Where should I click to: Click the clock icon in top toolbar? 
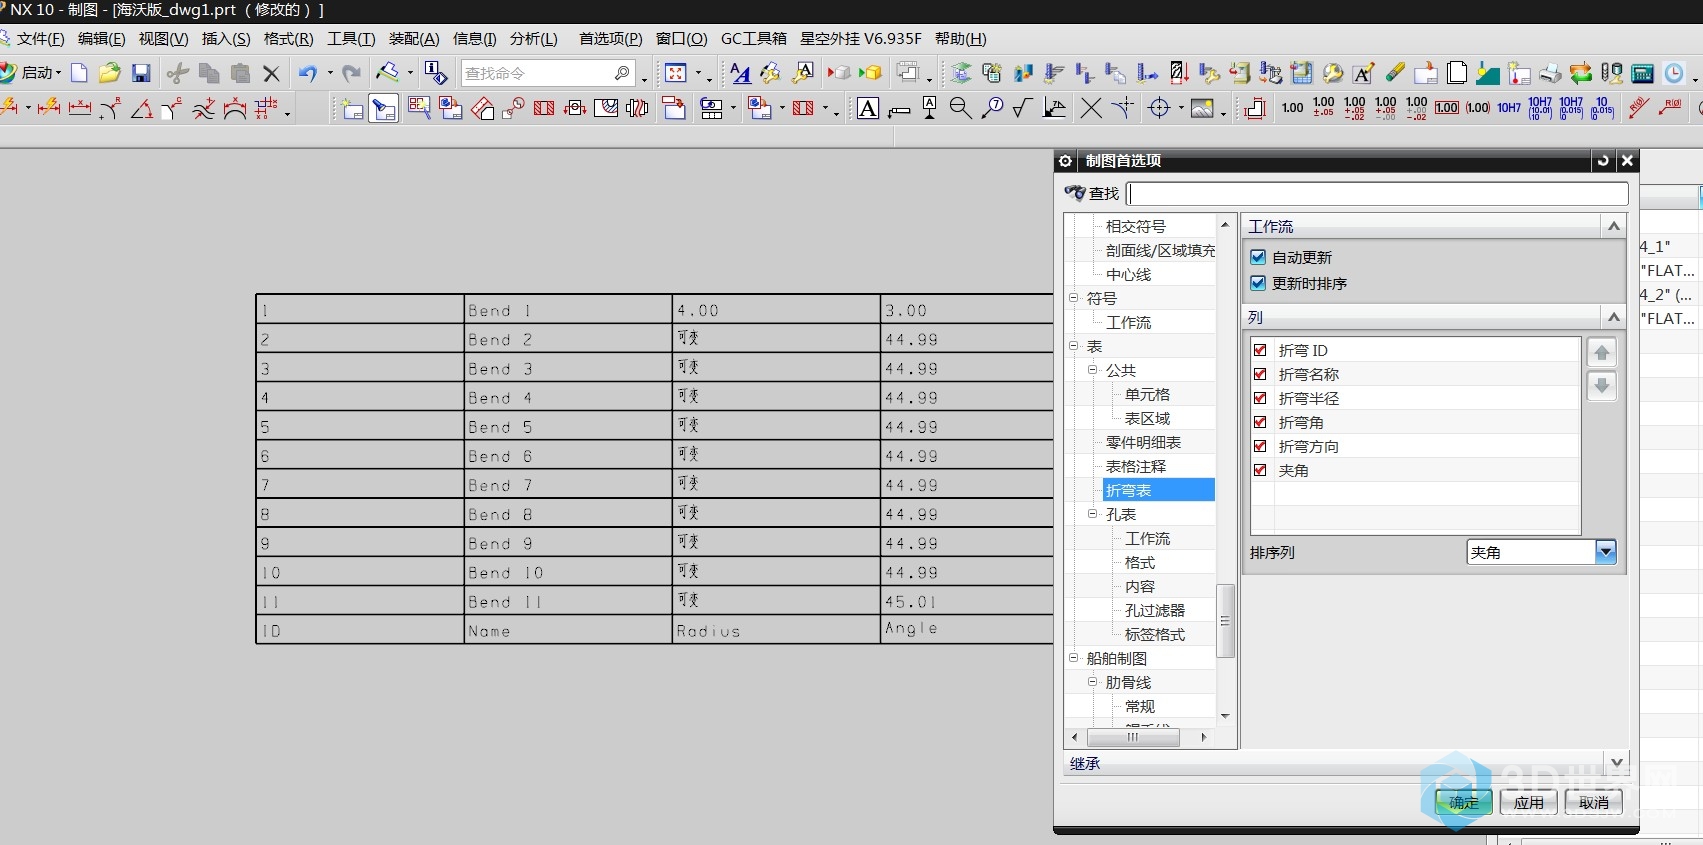[x=1674, y=73]
